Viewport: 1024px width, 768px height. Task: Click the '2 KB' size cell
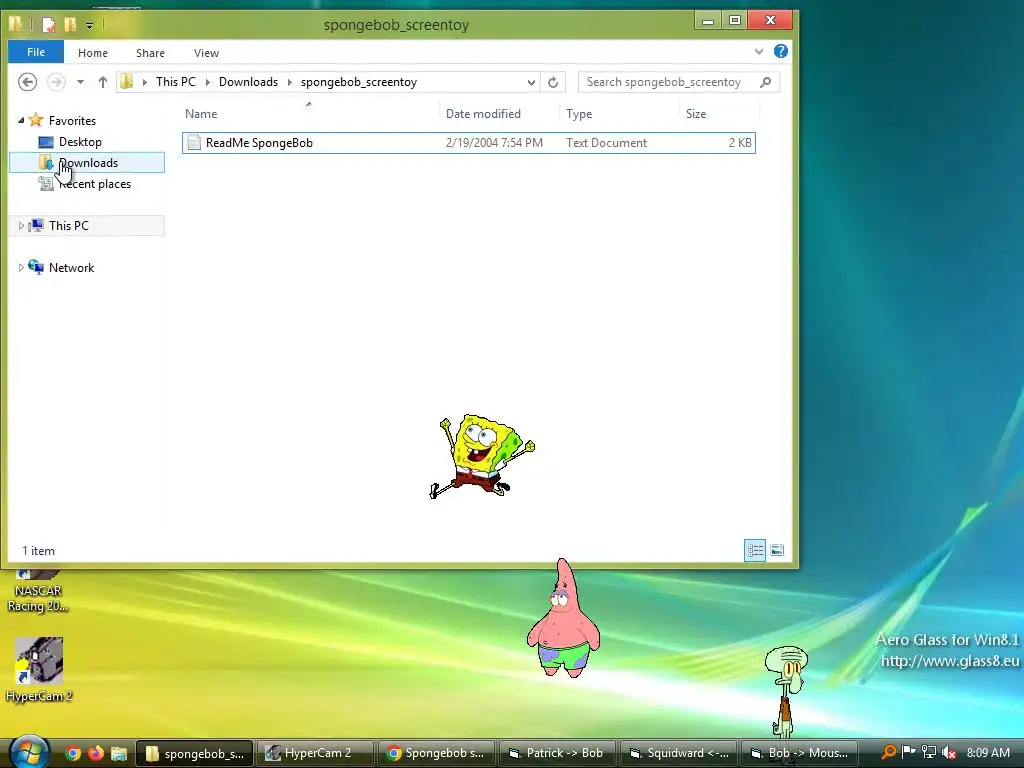point(740,142)
